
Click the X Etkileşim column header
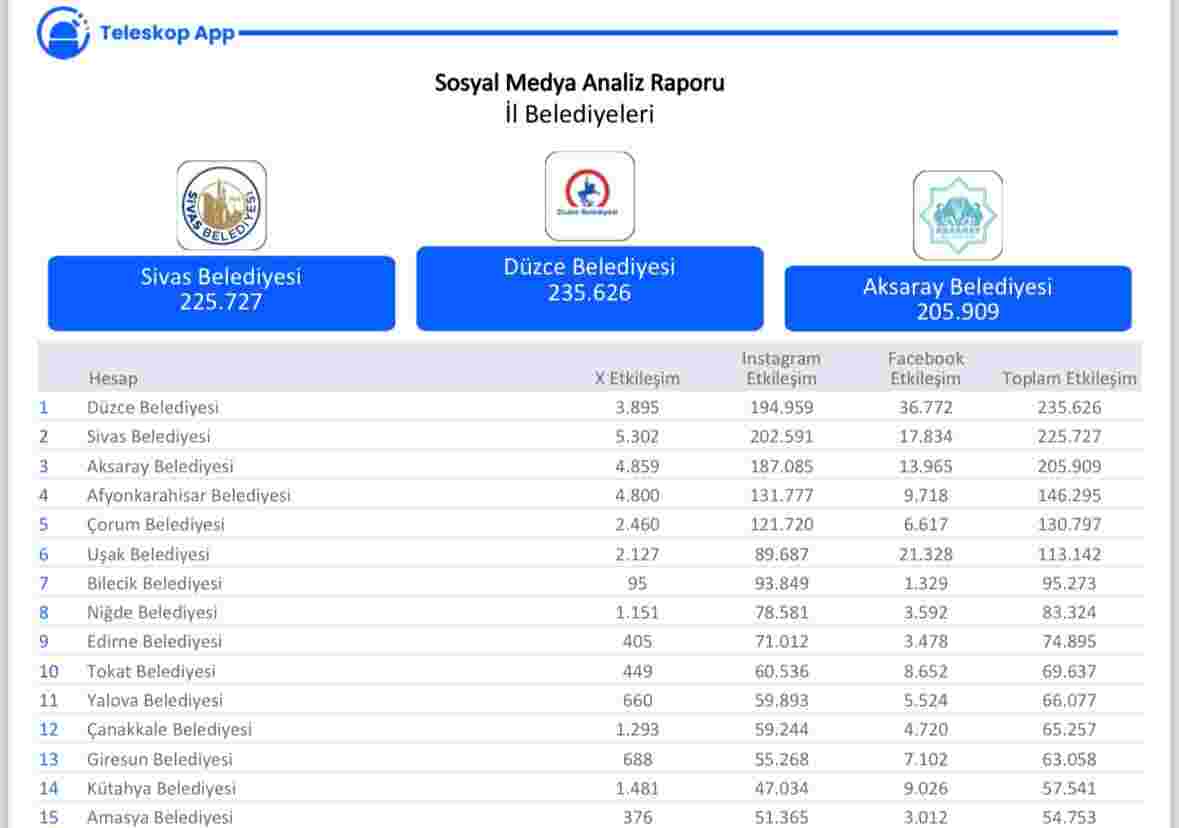point(637,378)
